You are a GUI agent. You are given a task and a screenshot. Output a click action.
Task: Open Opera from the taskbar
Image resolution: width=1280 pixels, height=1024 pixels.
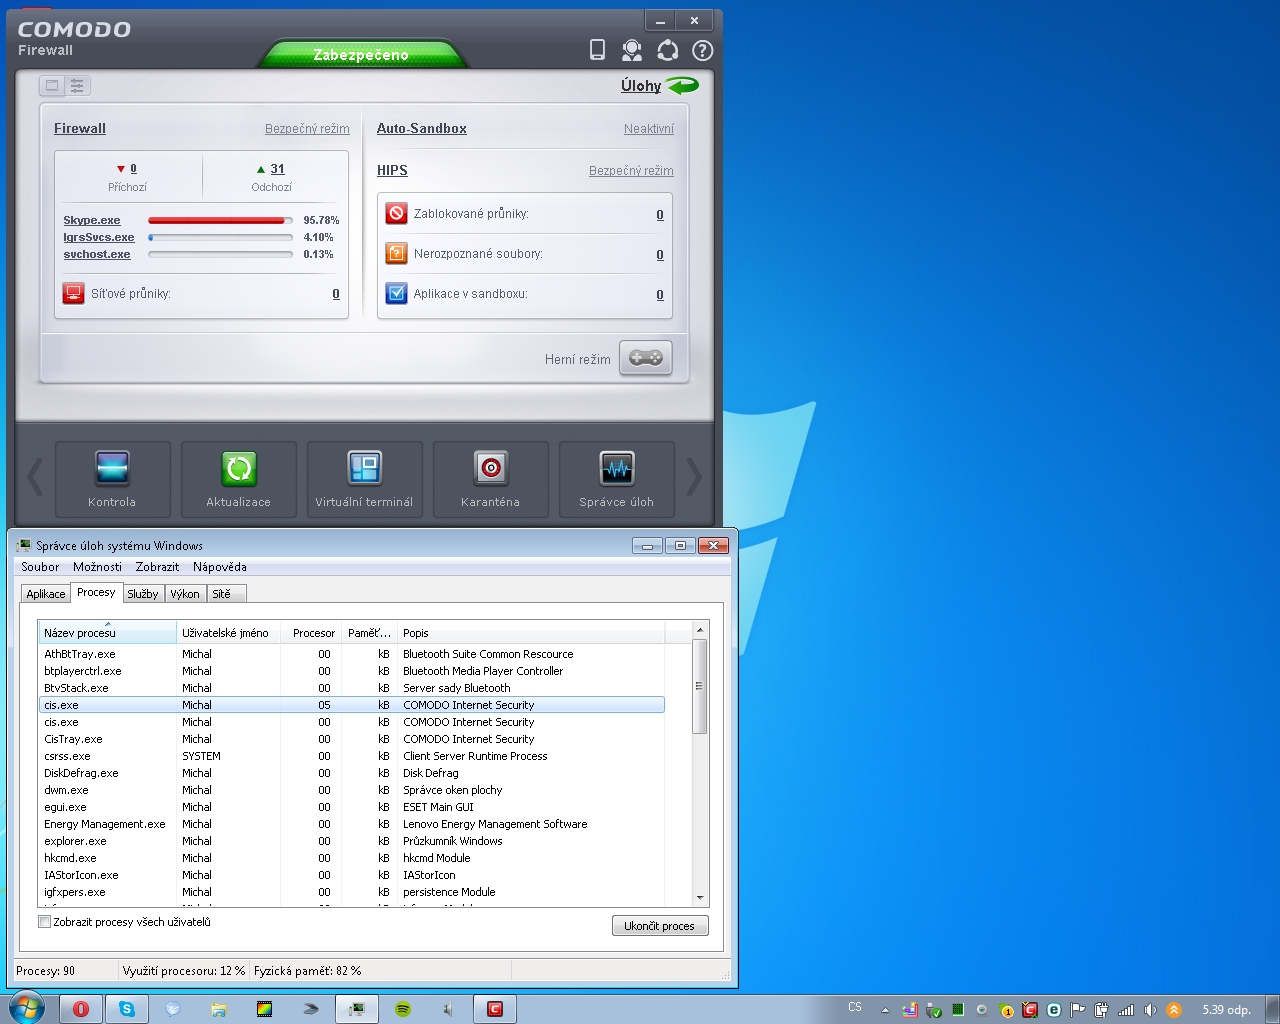tap(81, 1009)
